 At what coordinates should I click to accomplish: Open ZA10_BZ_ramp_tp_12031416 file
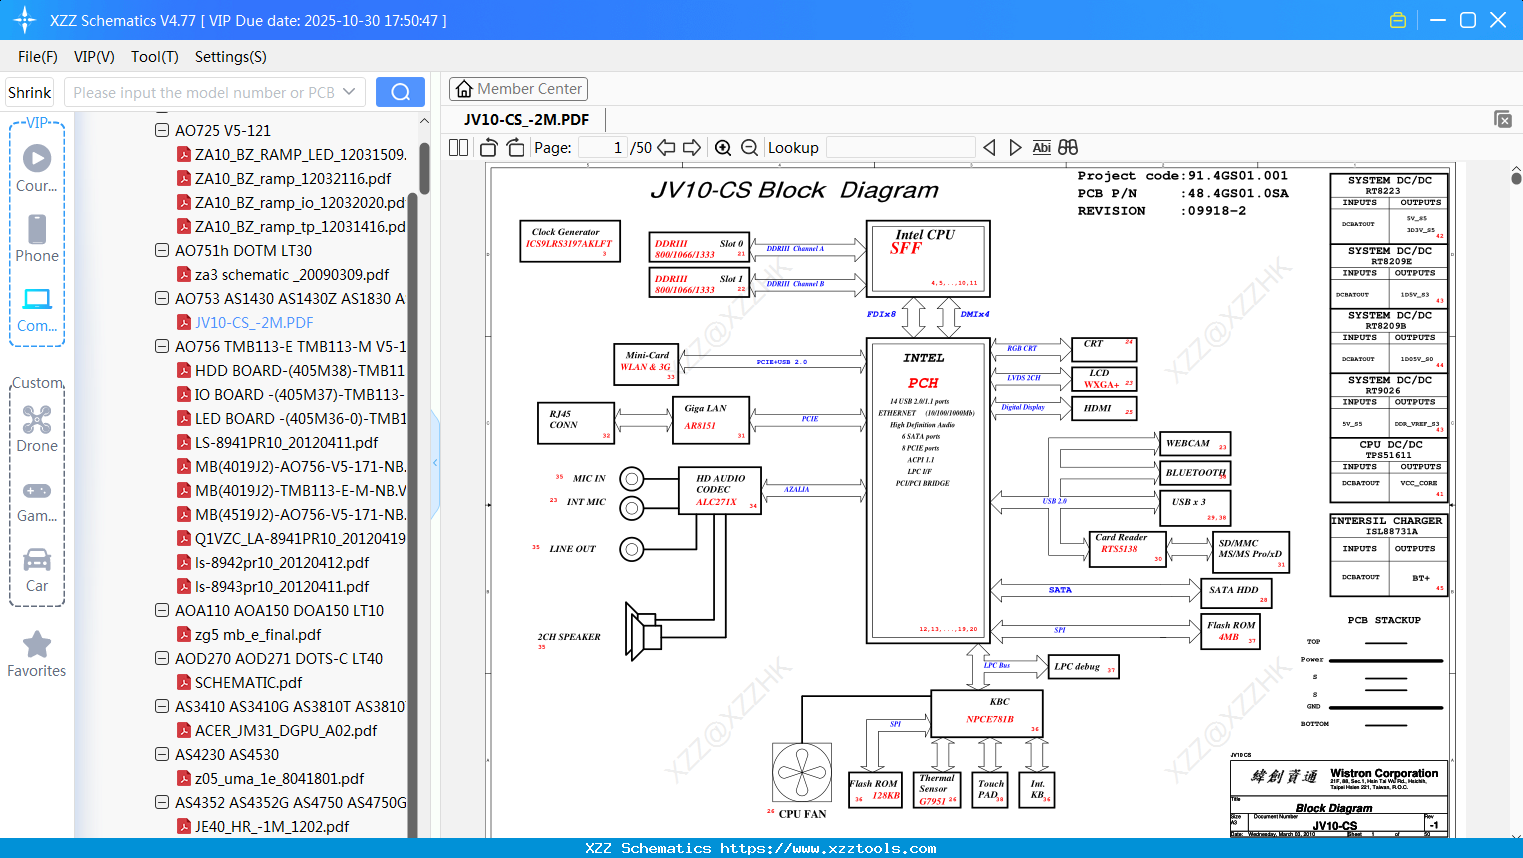(291, 226)
